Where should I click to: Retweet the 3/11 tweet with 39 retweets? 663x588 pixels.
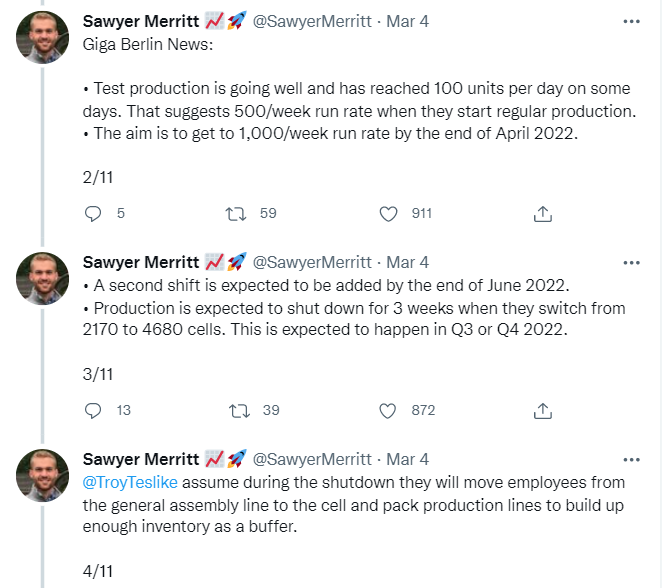click(239, 410)
